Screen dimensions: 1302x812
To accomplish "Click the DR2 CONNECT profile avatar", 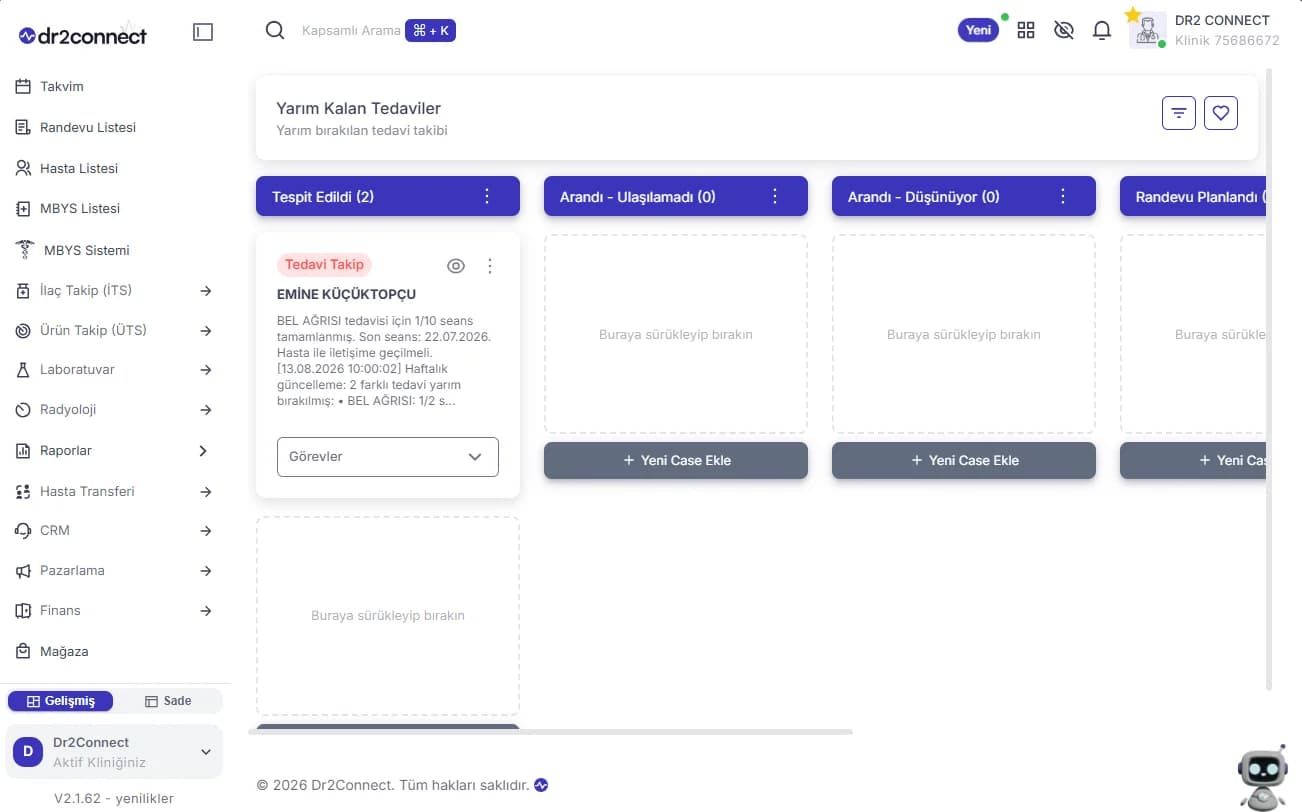I will (x=1147, y=30).
